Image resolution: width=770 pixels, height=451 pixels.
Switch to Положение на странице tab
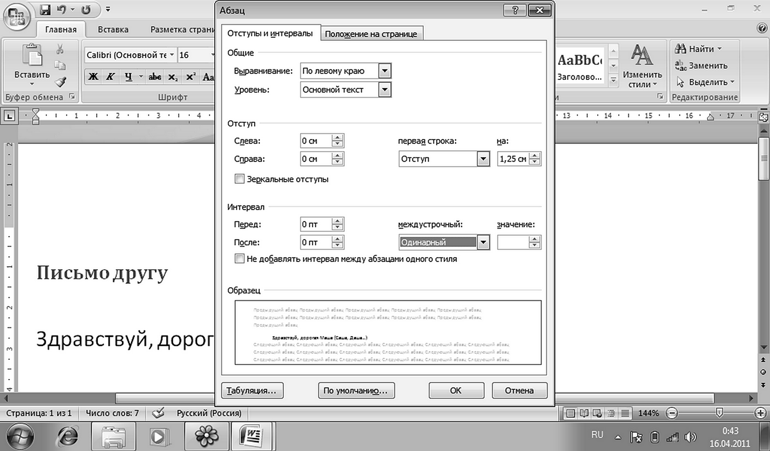coord(371,34)
